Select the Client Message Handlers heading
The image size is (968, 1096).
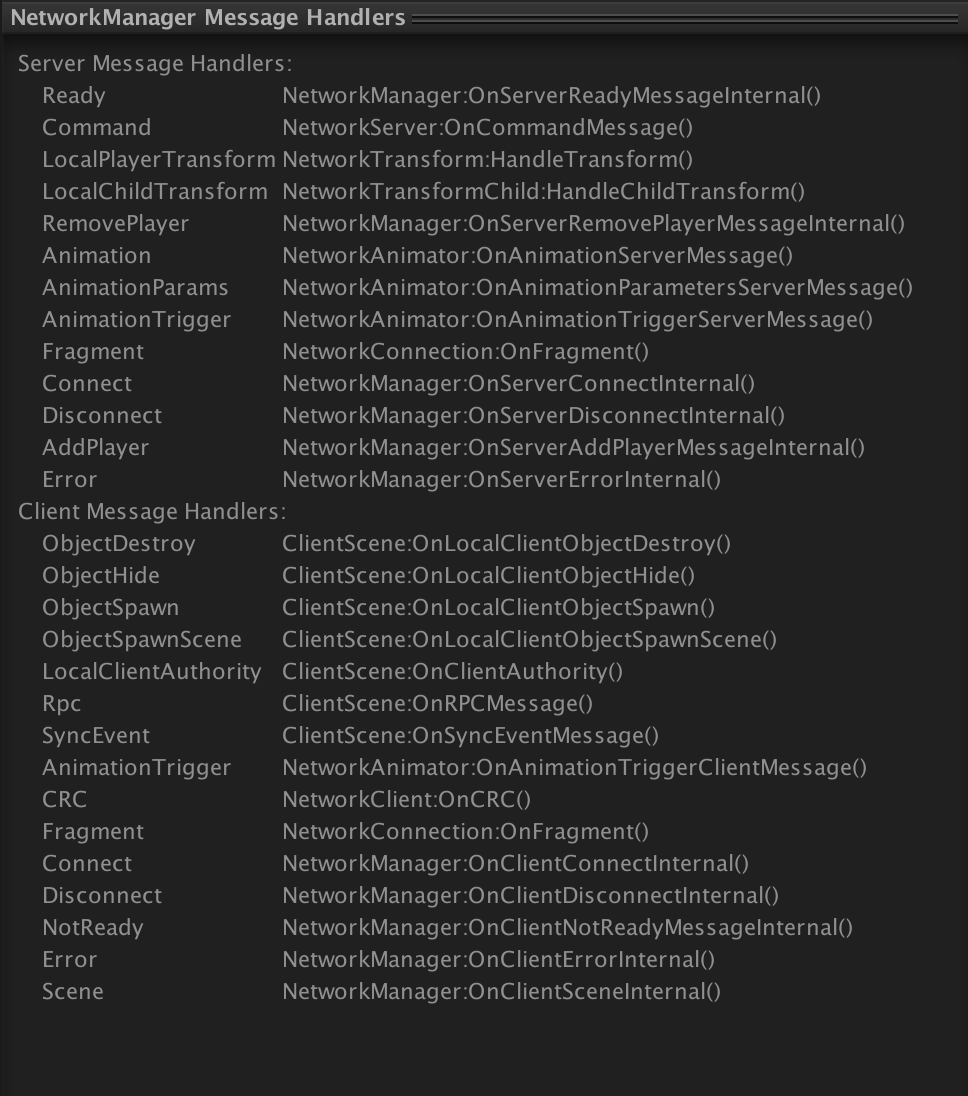(152, 512)
